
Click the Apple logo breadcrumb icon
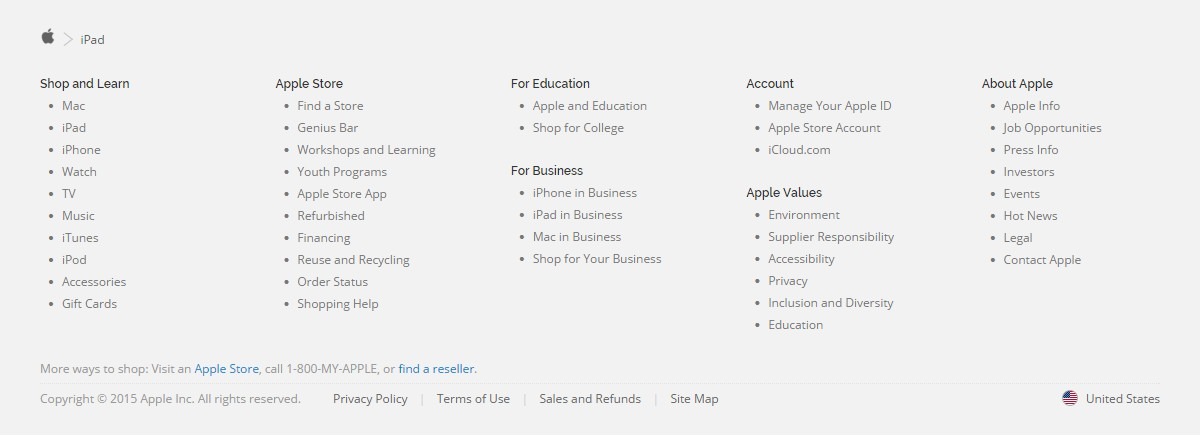point(47,37)
